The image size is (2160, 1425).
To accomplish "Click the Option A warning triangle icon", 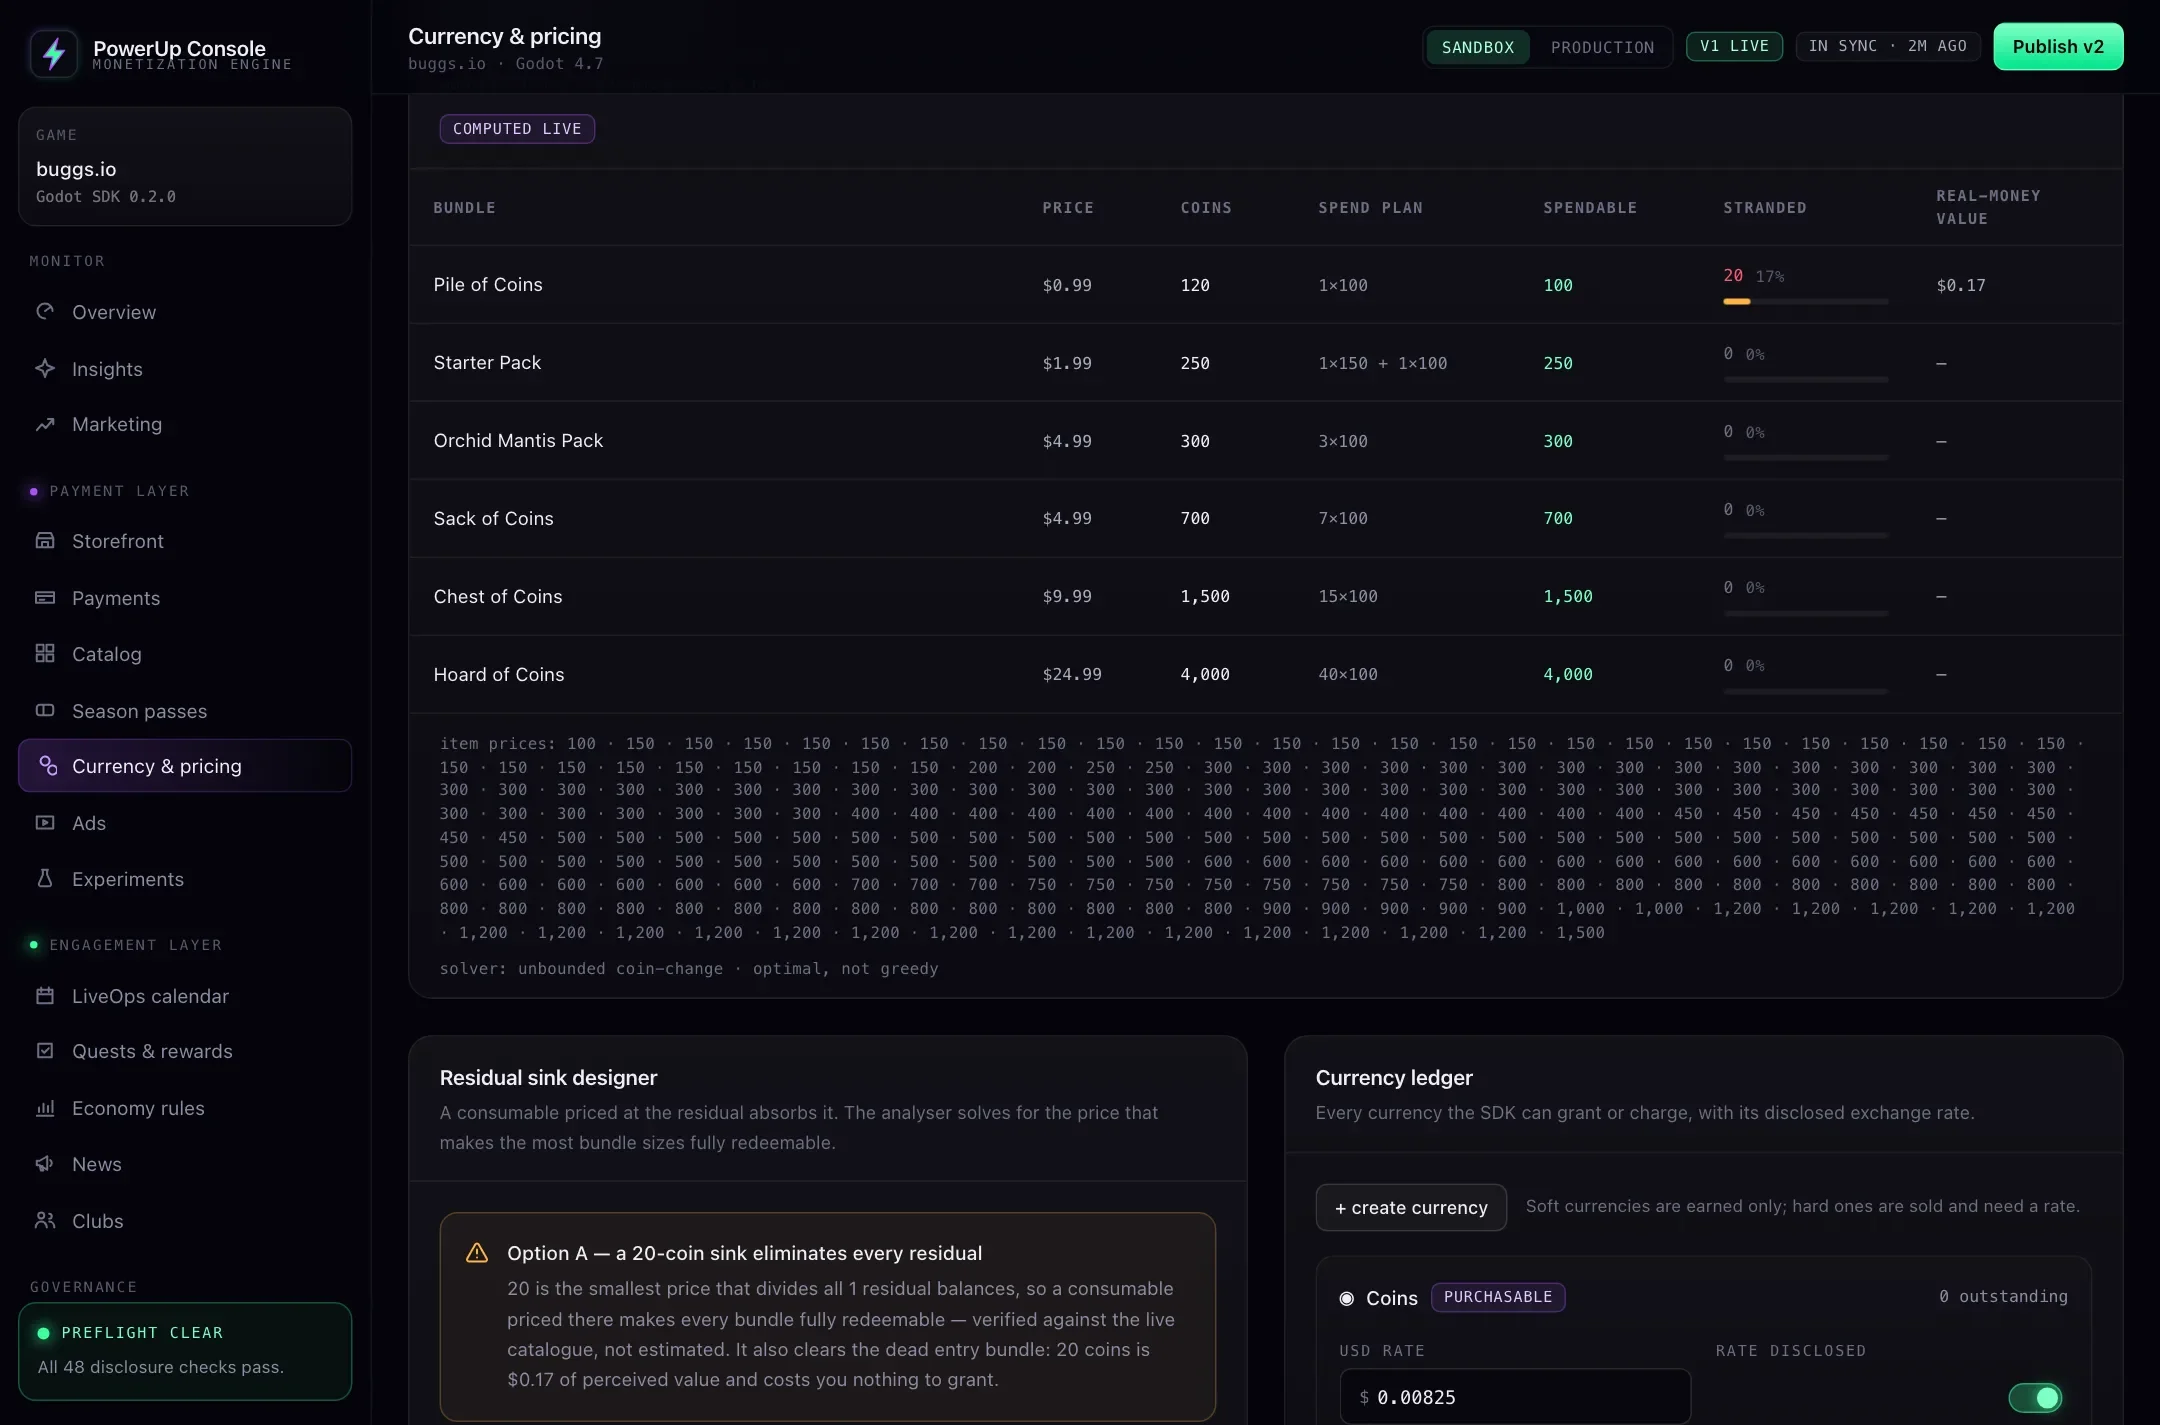I will (477, 1253).
